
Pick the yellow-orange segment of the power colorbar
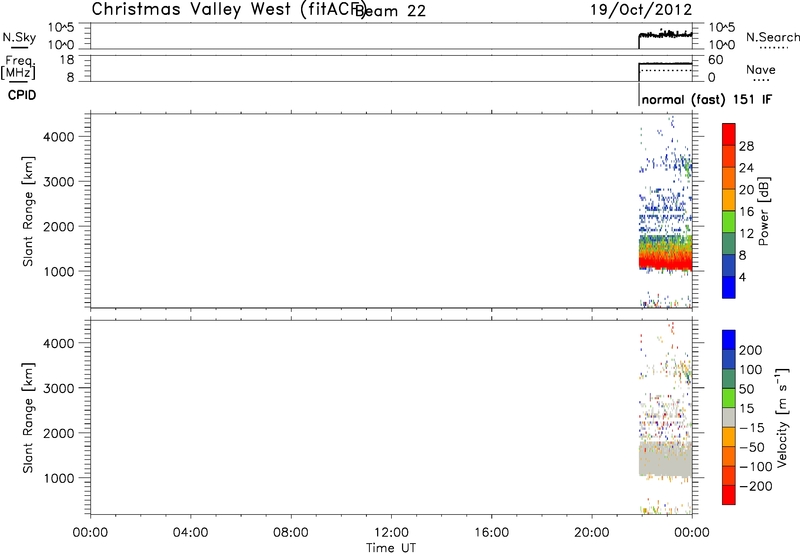pyautogui.click(x=729, y=200)
